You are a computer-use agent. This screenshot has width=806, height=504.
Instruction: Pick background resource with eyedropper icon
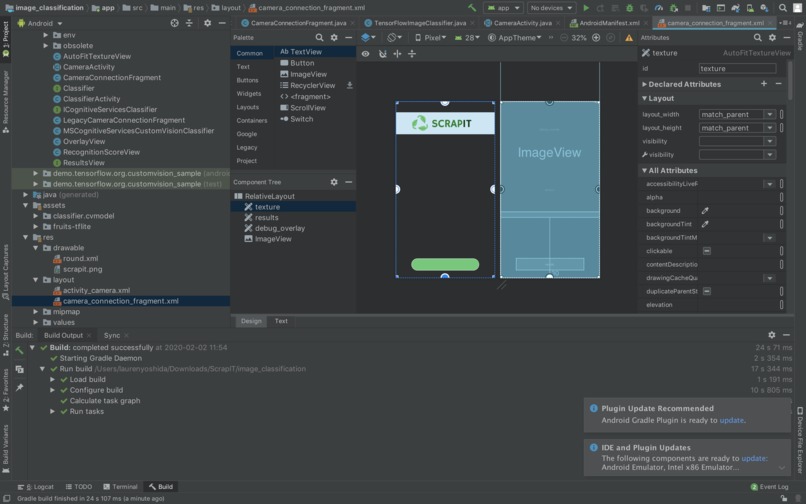[x=705, y=210]
